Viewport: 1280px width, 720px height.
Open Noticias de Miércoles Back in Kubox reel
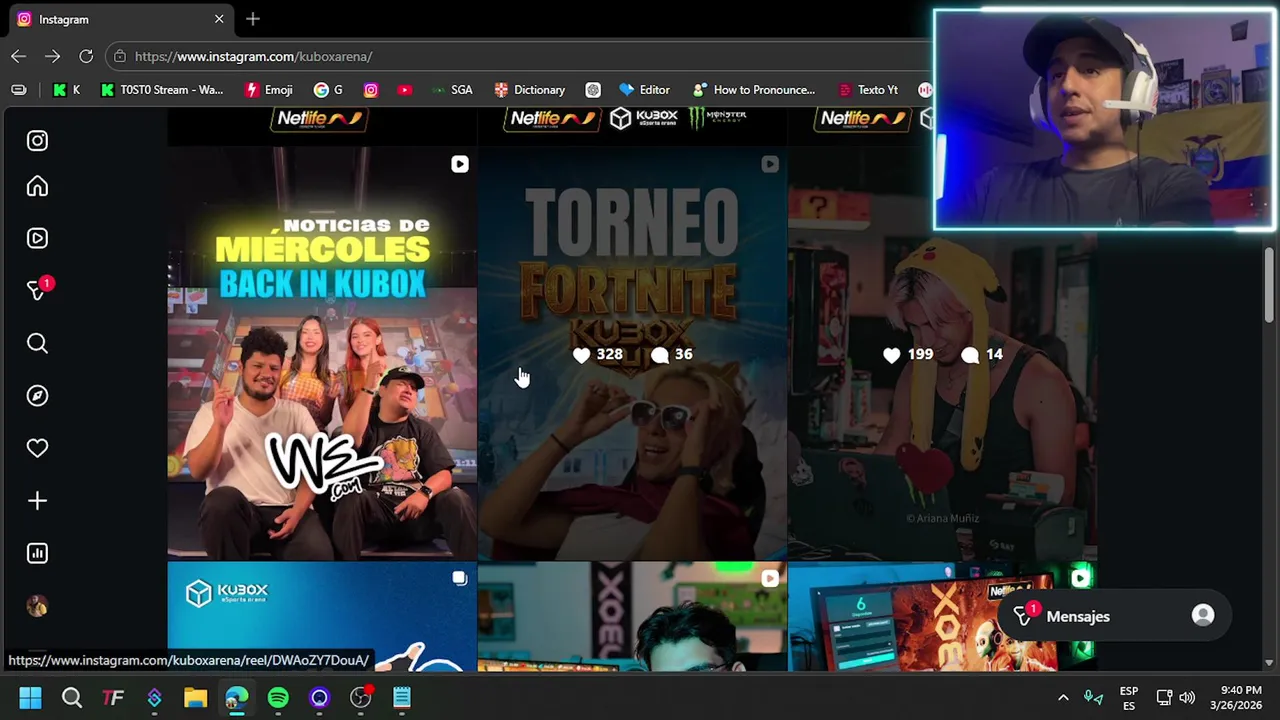click(322, 354)
